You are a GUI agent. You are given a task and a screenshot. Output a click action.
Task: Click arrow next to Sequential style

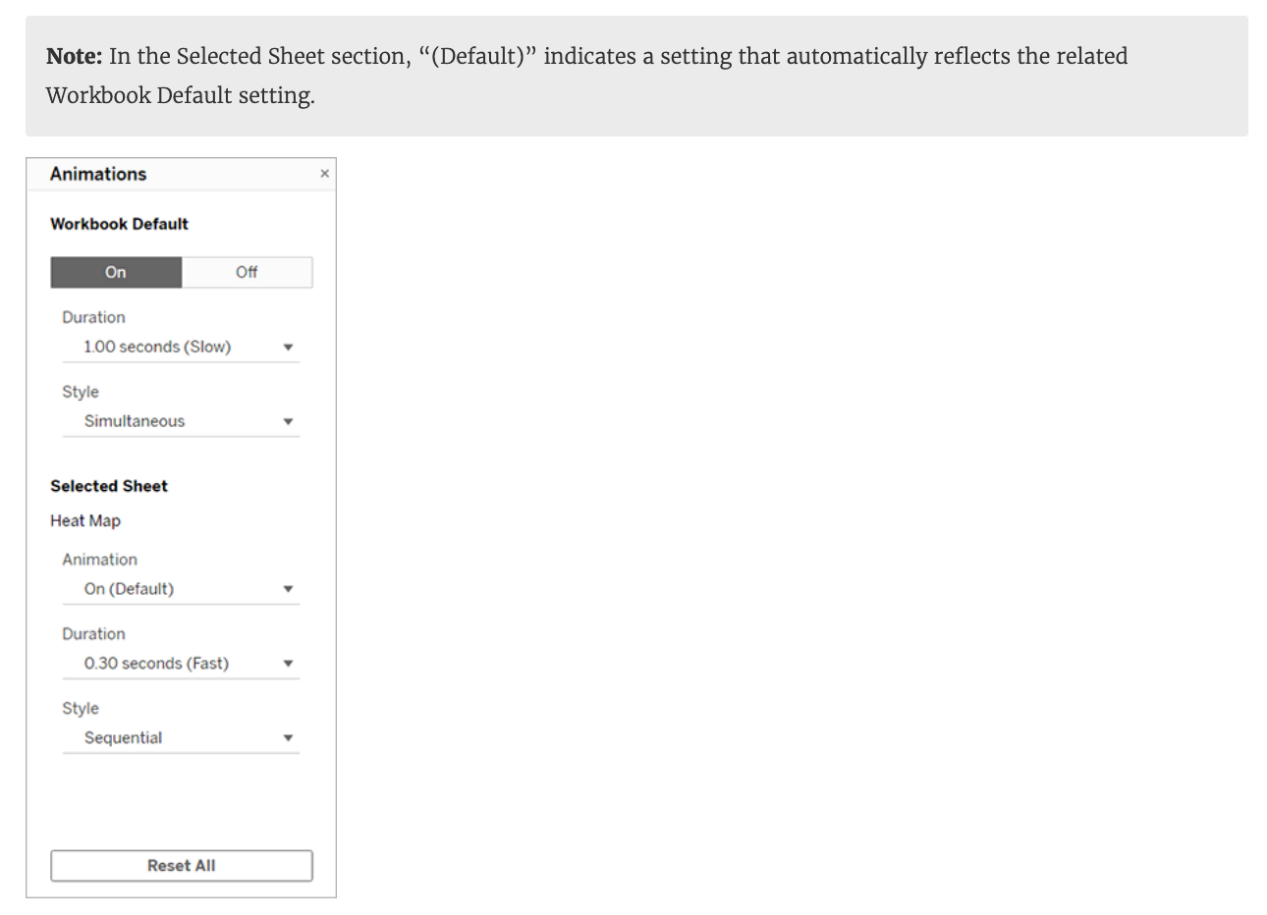(x=288, y=738)
